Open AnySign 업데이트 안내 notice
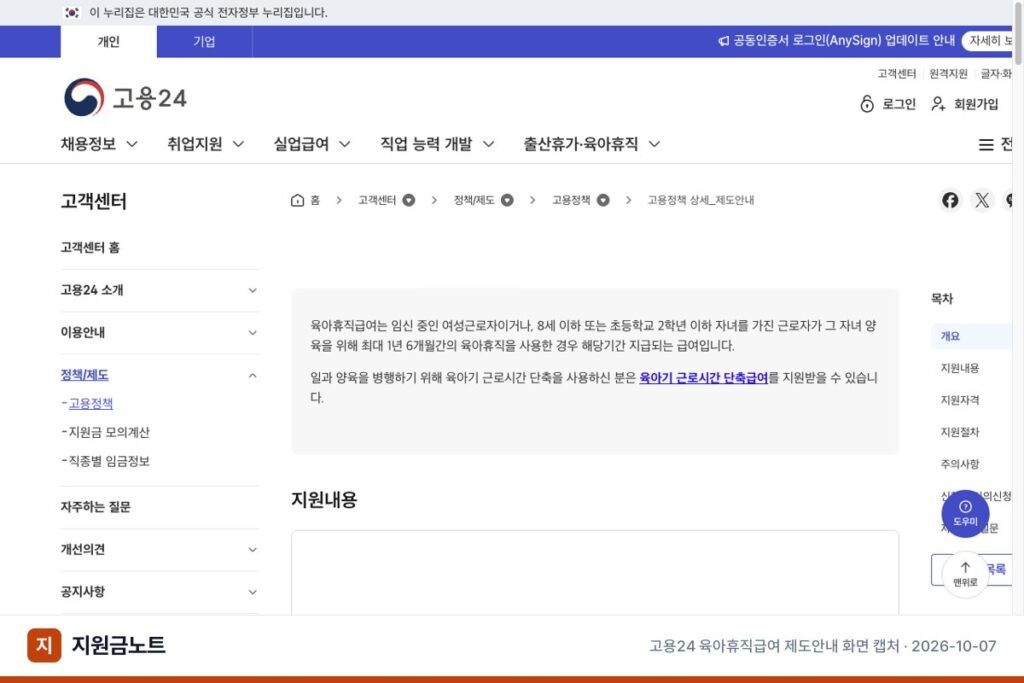The height and width of the screenshot is (683, 1024). click(844, 40)
